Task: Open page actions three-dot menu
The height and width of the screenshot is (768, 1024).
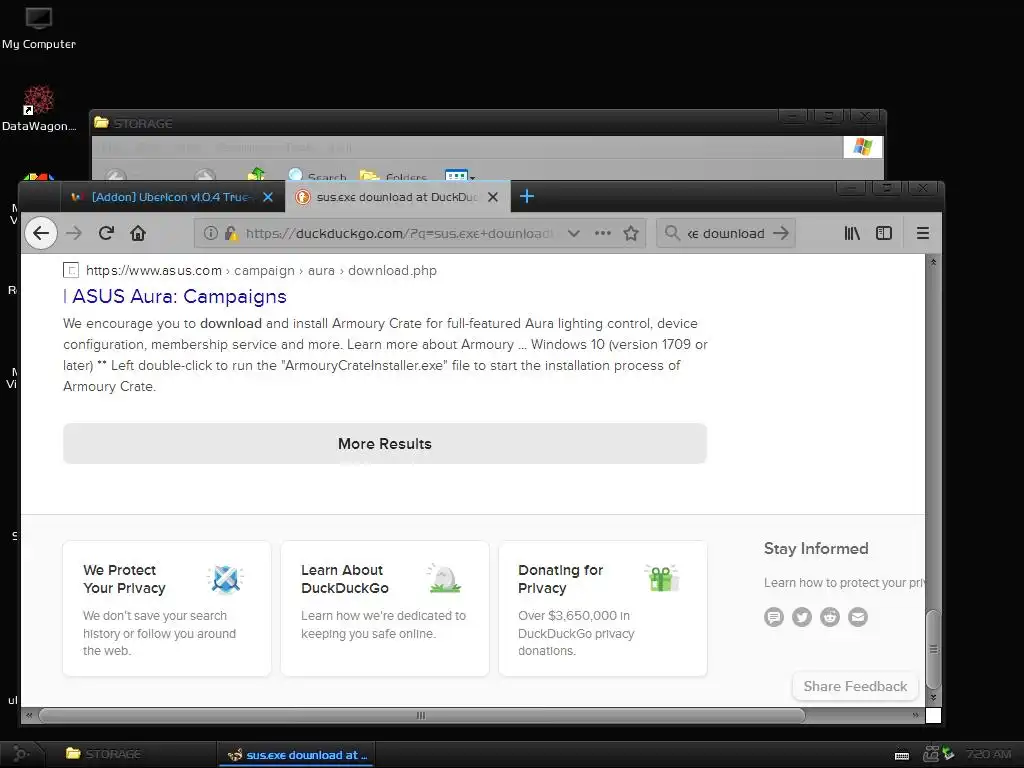Action: [x=603, y=233]
